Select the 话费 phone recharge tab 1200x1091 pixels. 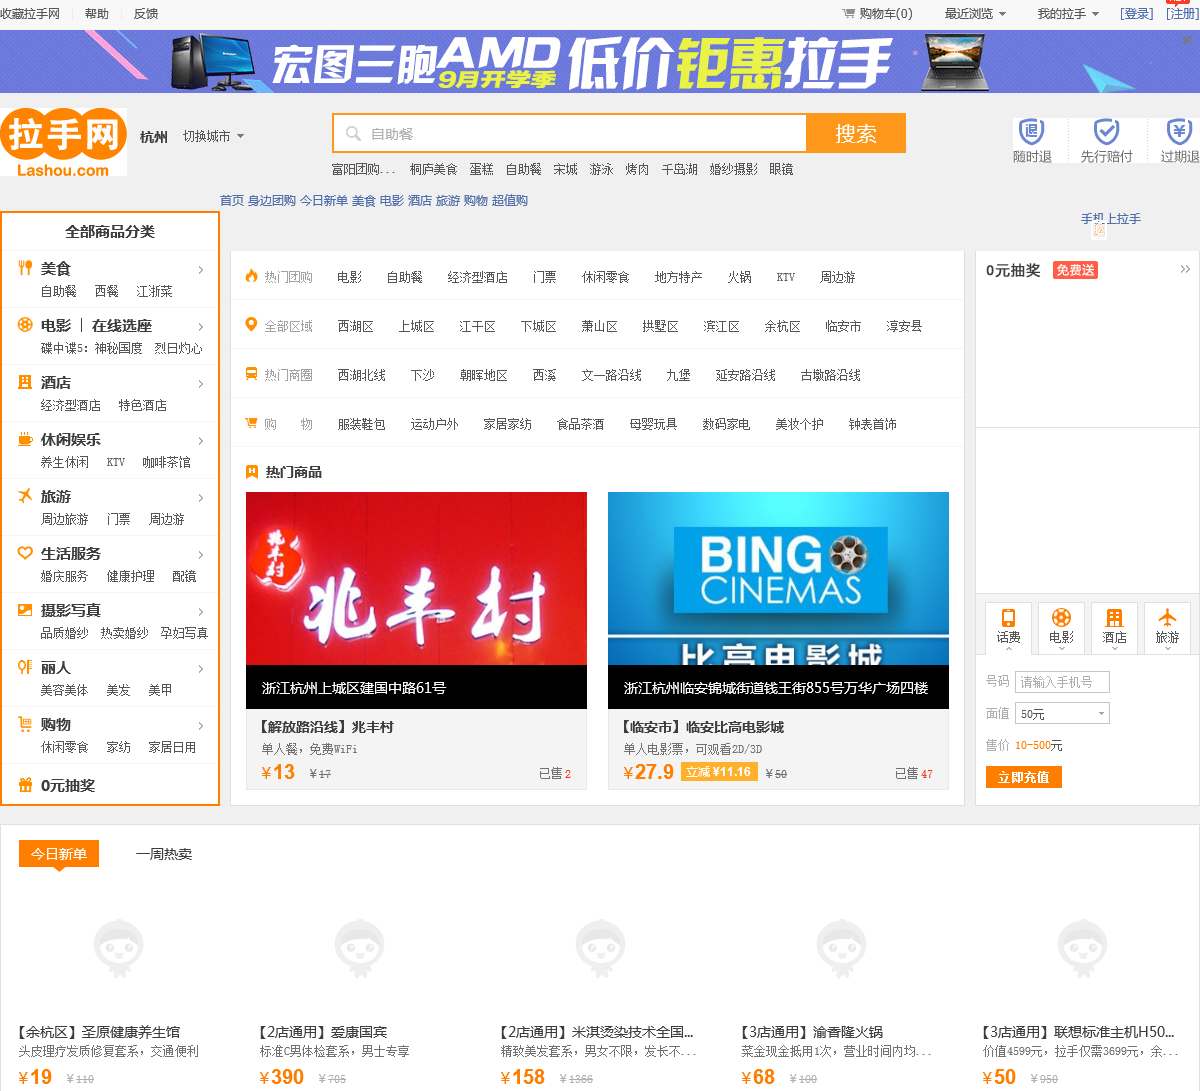point(1008,627)
